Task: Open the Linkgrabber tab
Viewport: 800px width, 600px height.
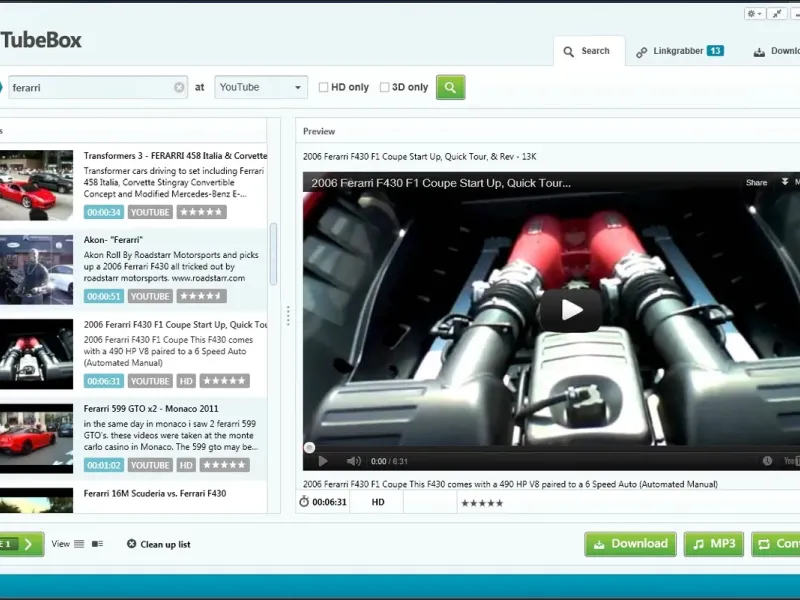Action: click(680, 51)
